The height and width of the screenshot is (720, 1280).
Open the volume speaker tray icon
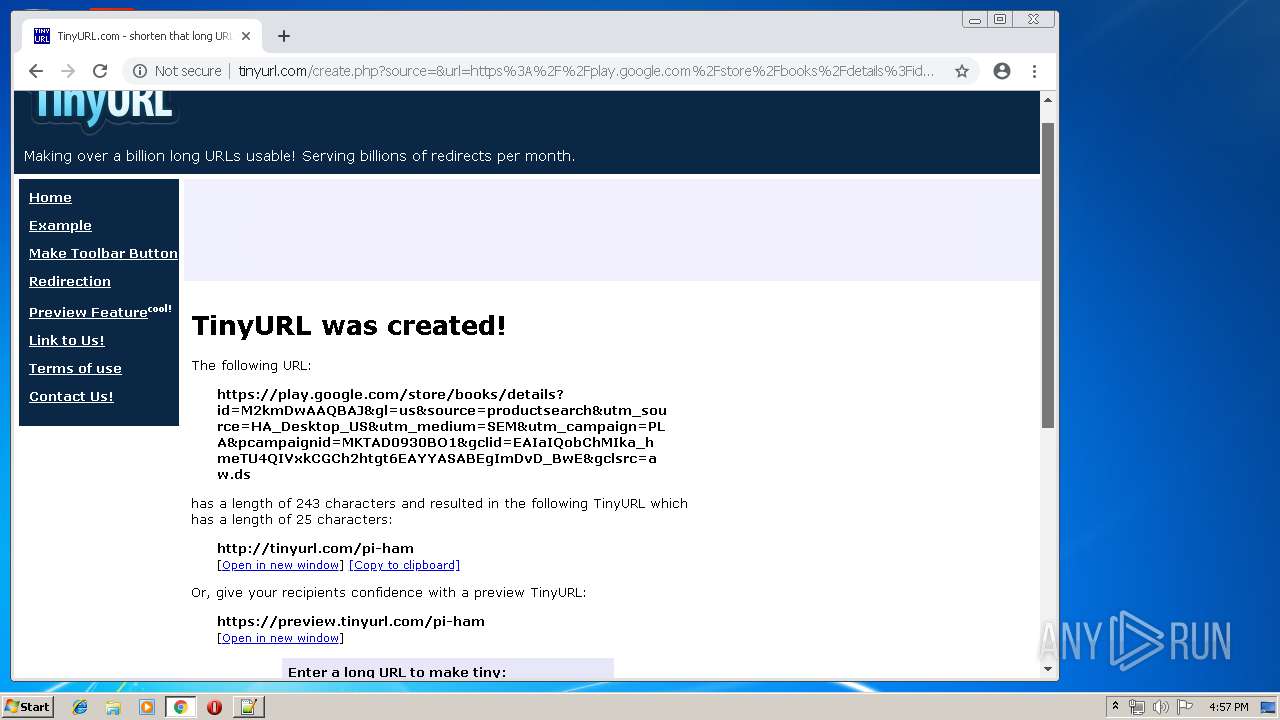coord(1161,707)
